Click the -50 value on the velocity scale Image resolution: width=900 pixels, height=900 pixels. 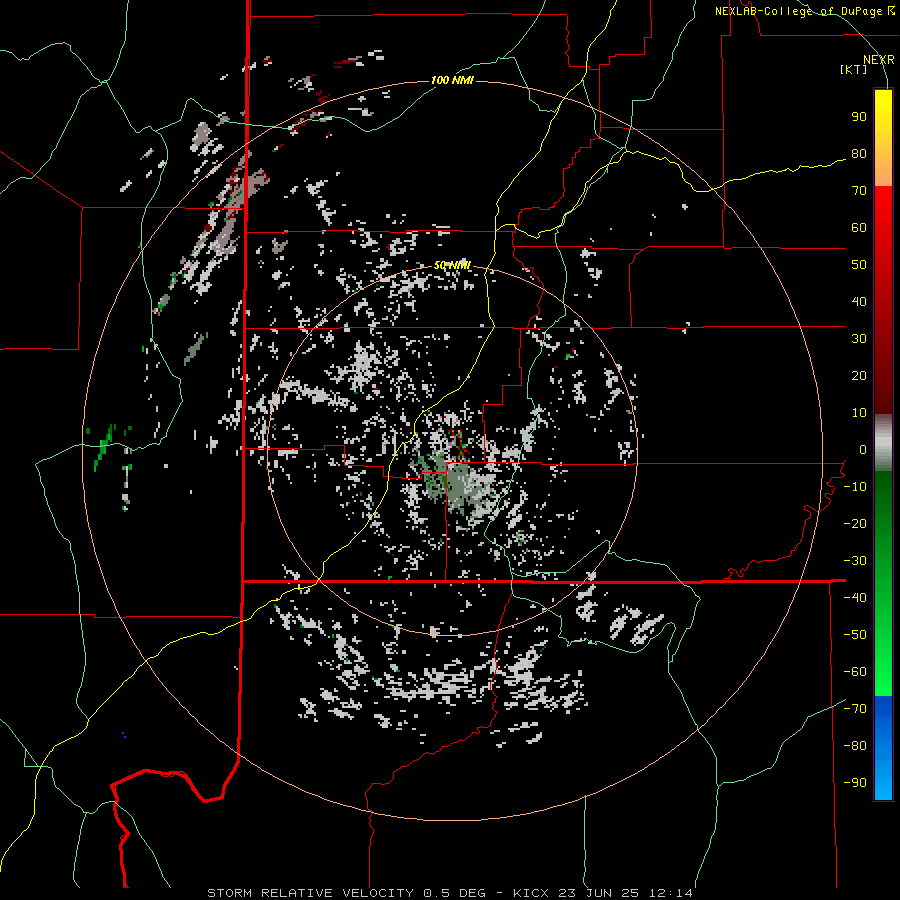[855, 635]
